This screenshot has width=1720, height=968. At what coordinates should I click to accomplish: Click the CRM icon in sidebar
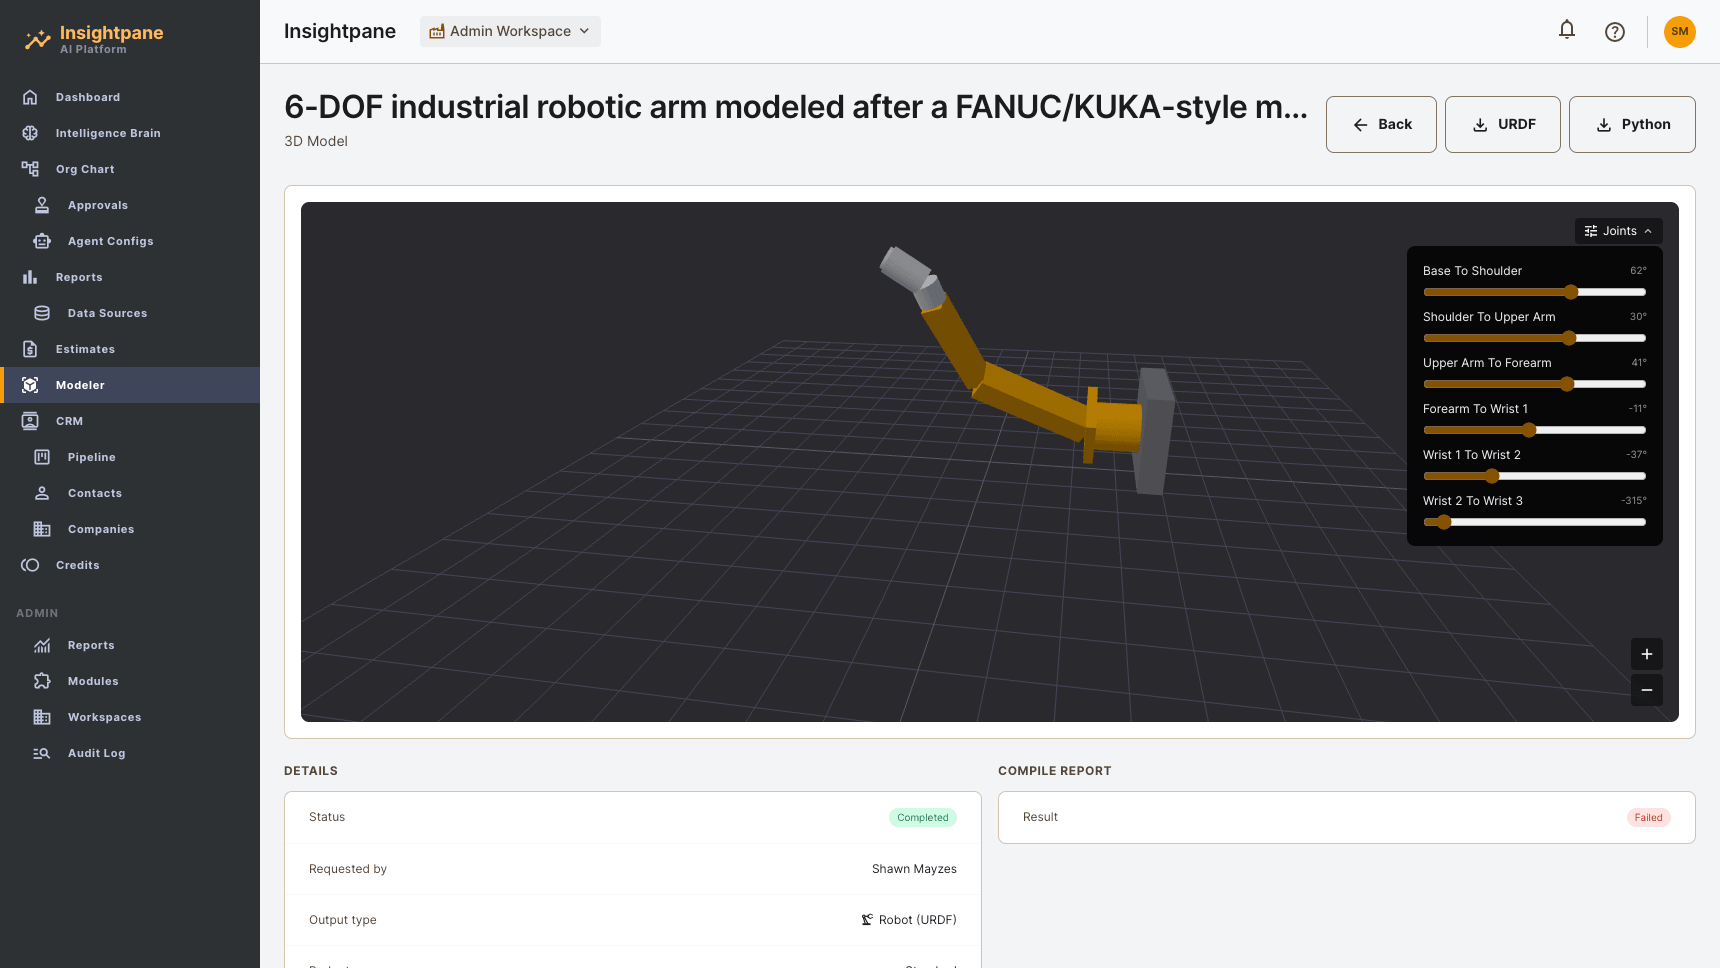pos(30,421)
